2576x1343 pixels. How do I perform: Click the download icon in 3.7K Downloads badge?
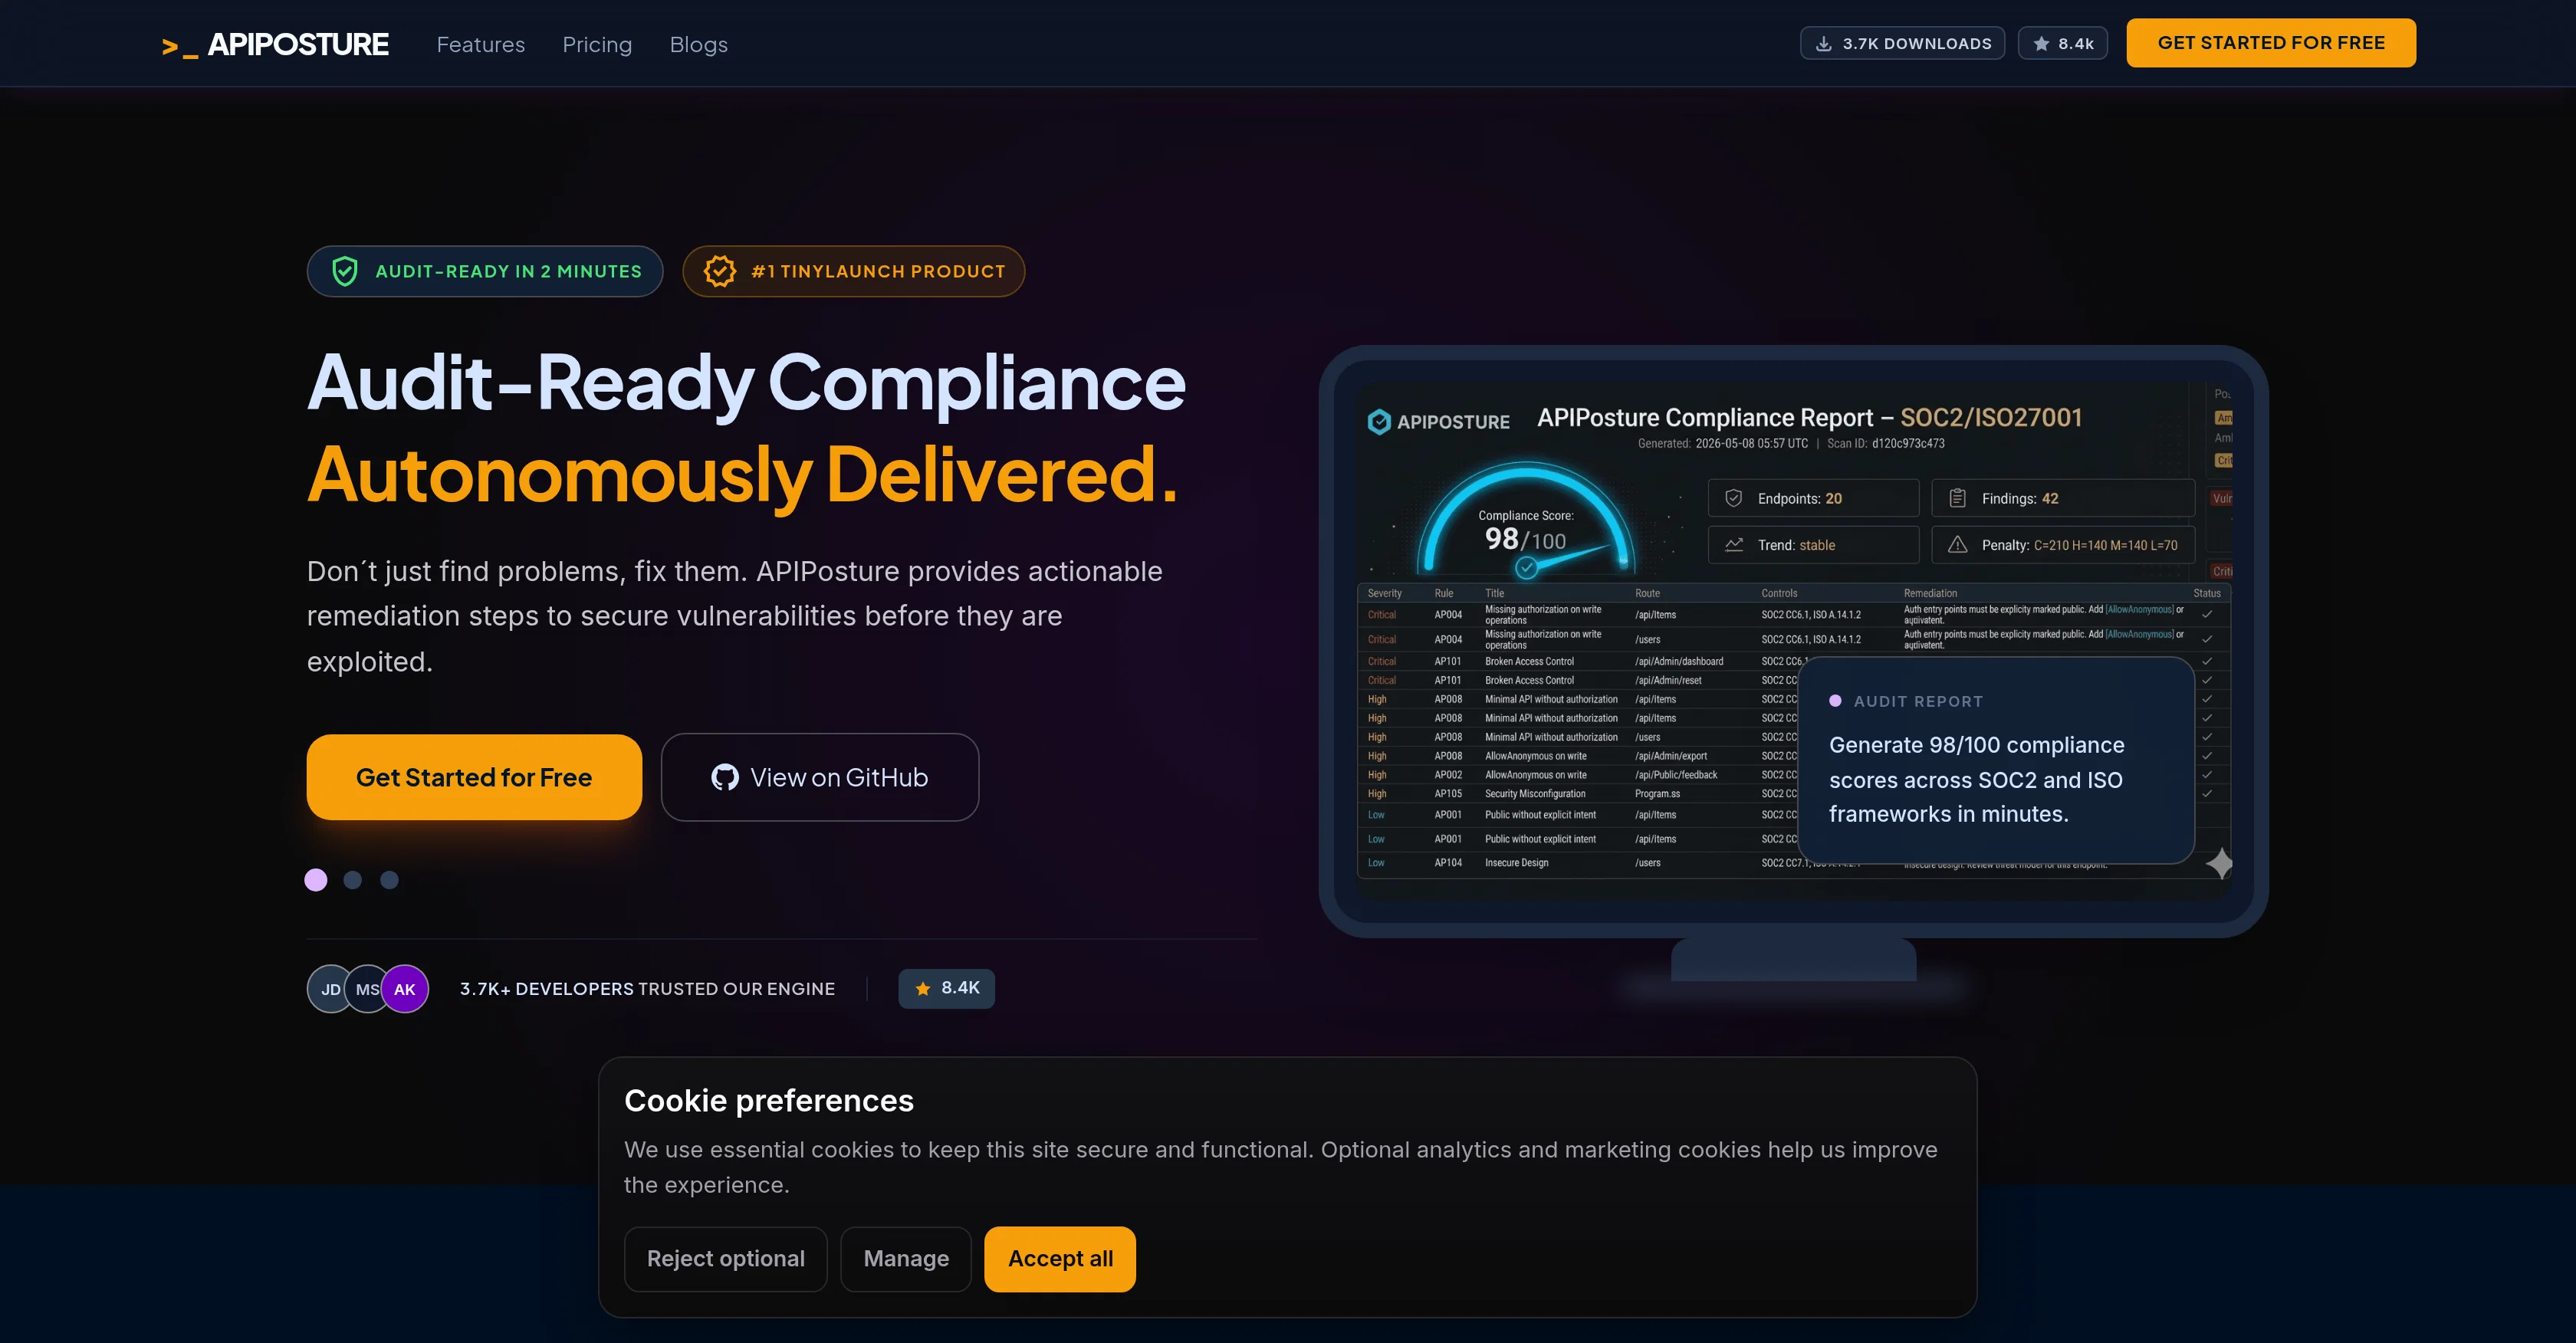point(1824,43)
